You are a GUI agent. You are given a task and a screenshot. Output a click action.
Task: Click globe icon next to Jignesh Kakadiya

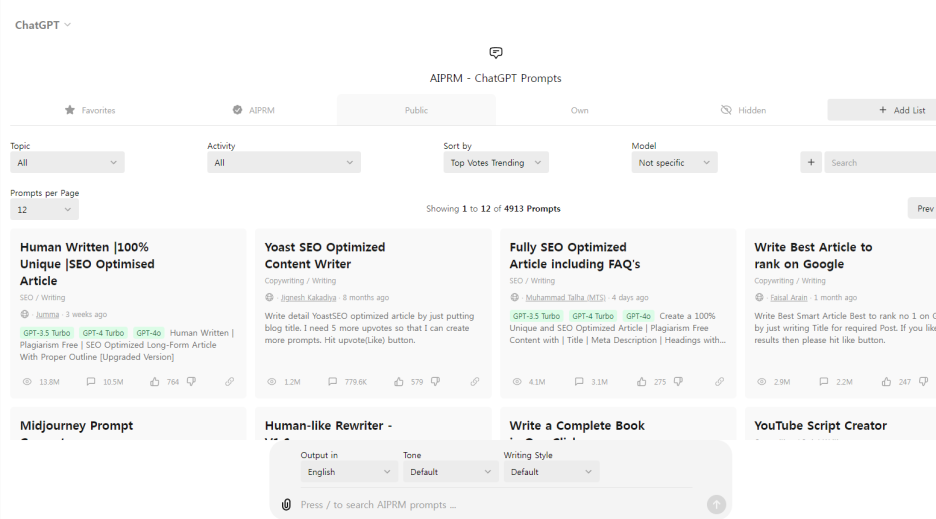click(269, 297)
